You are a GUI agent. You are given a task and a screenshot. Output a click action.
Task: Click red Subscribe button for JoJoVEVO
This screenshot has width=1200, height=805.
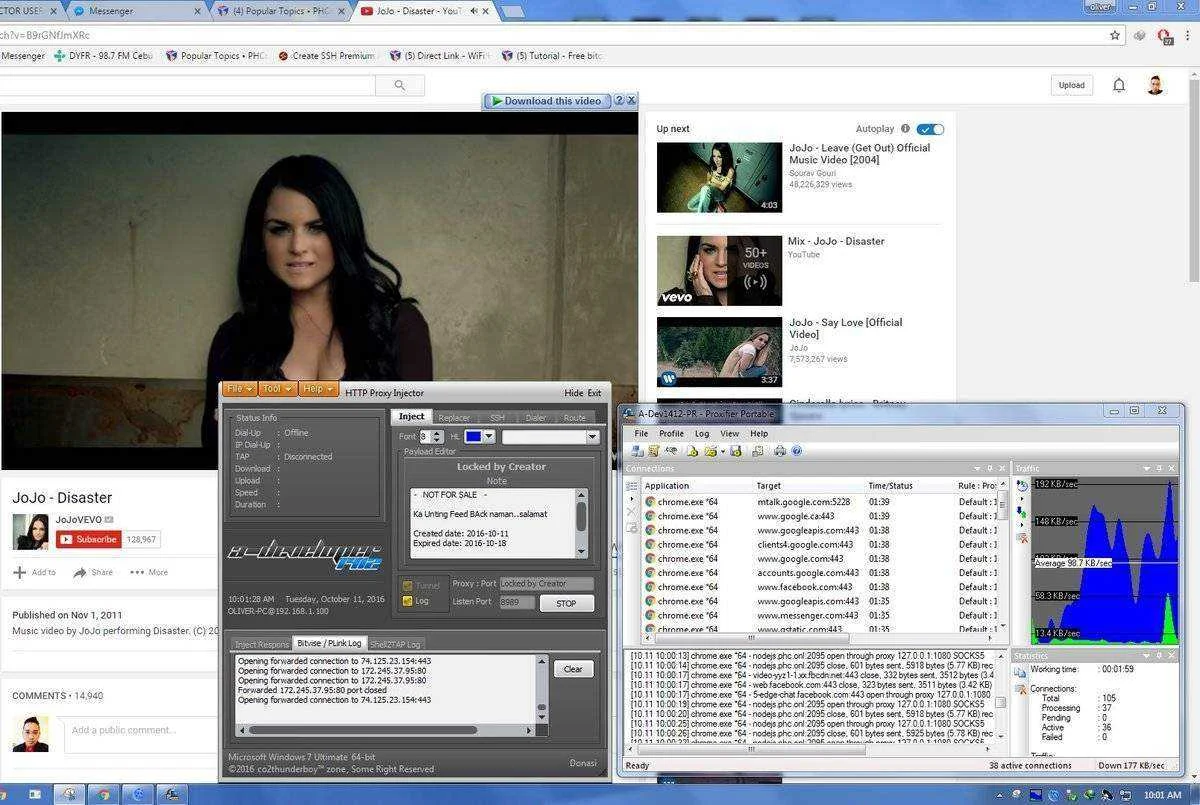pos(89,540)
